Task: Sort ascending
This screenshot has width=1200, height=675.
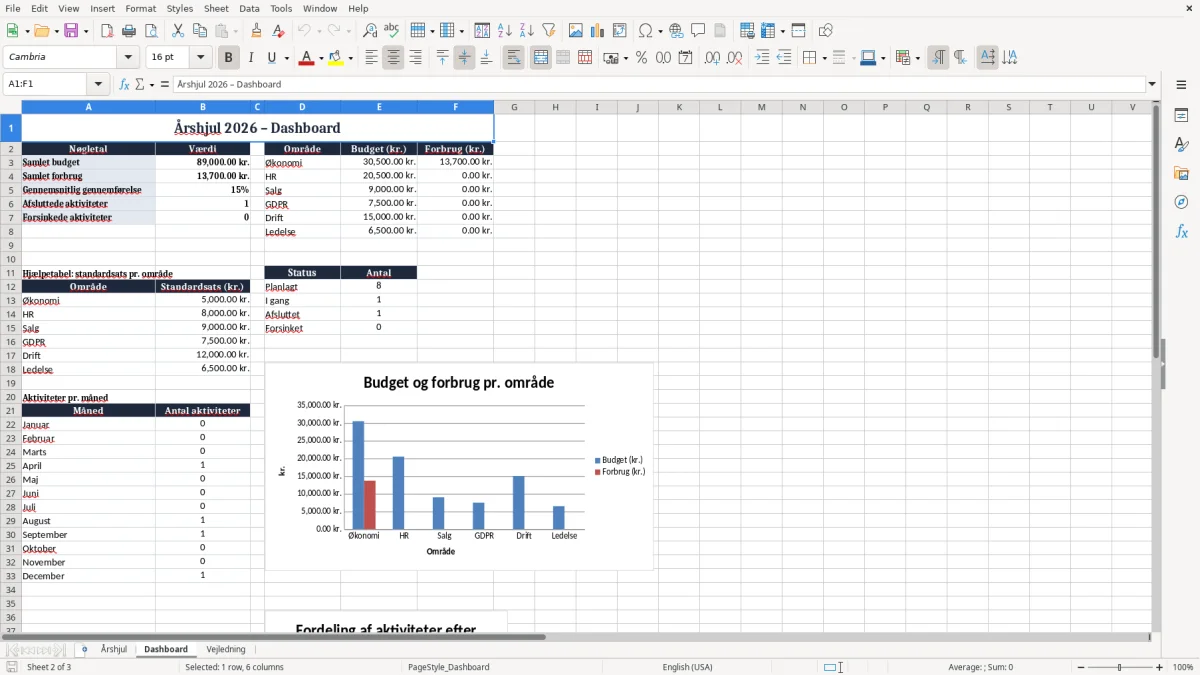Action: point(505,31)
